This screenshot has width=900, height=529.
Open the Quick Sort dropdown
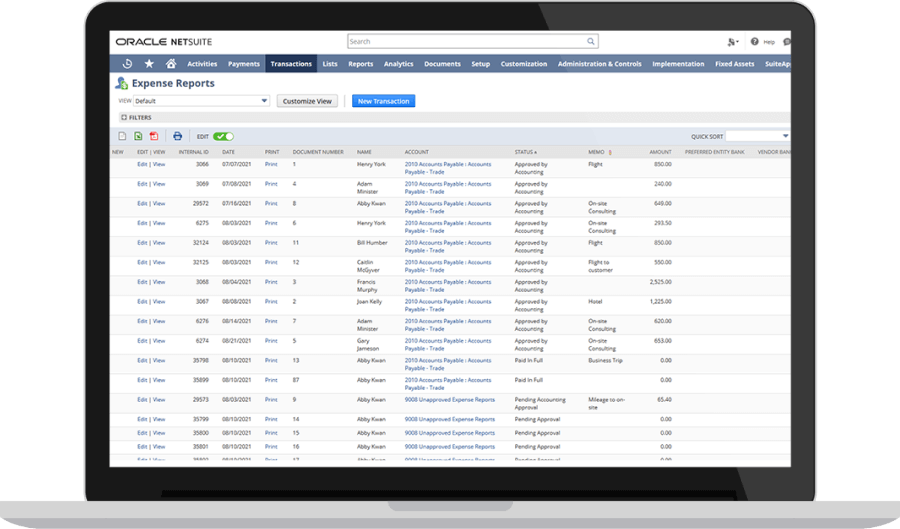(758, 136)
